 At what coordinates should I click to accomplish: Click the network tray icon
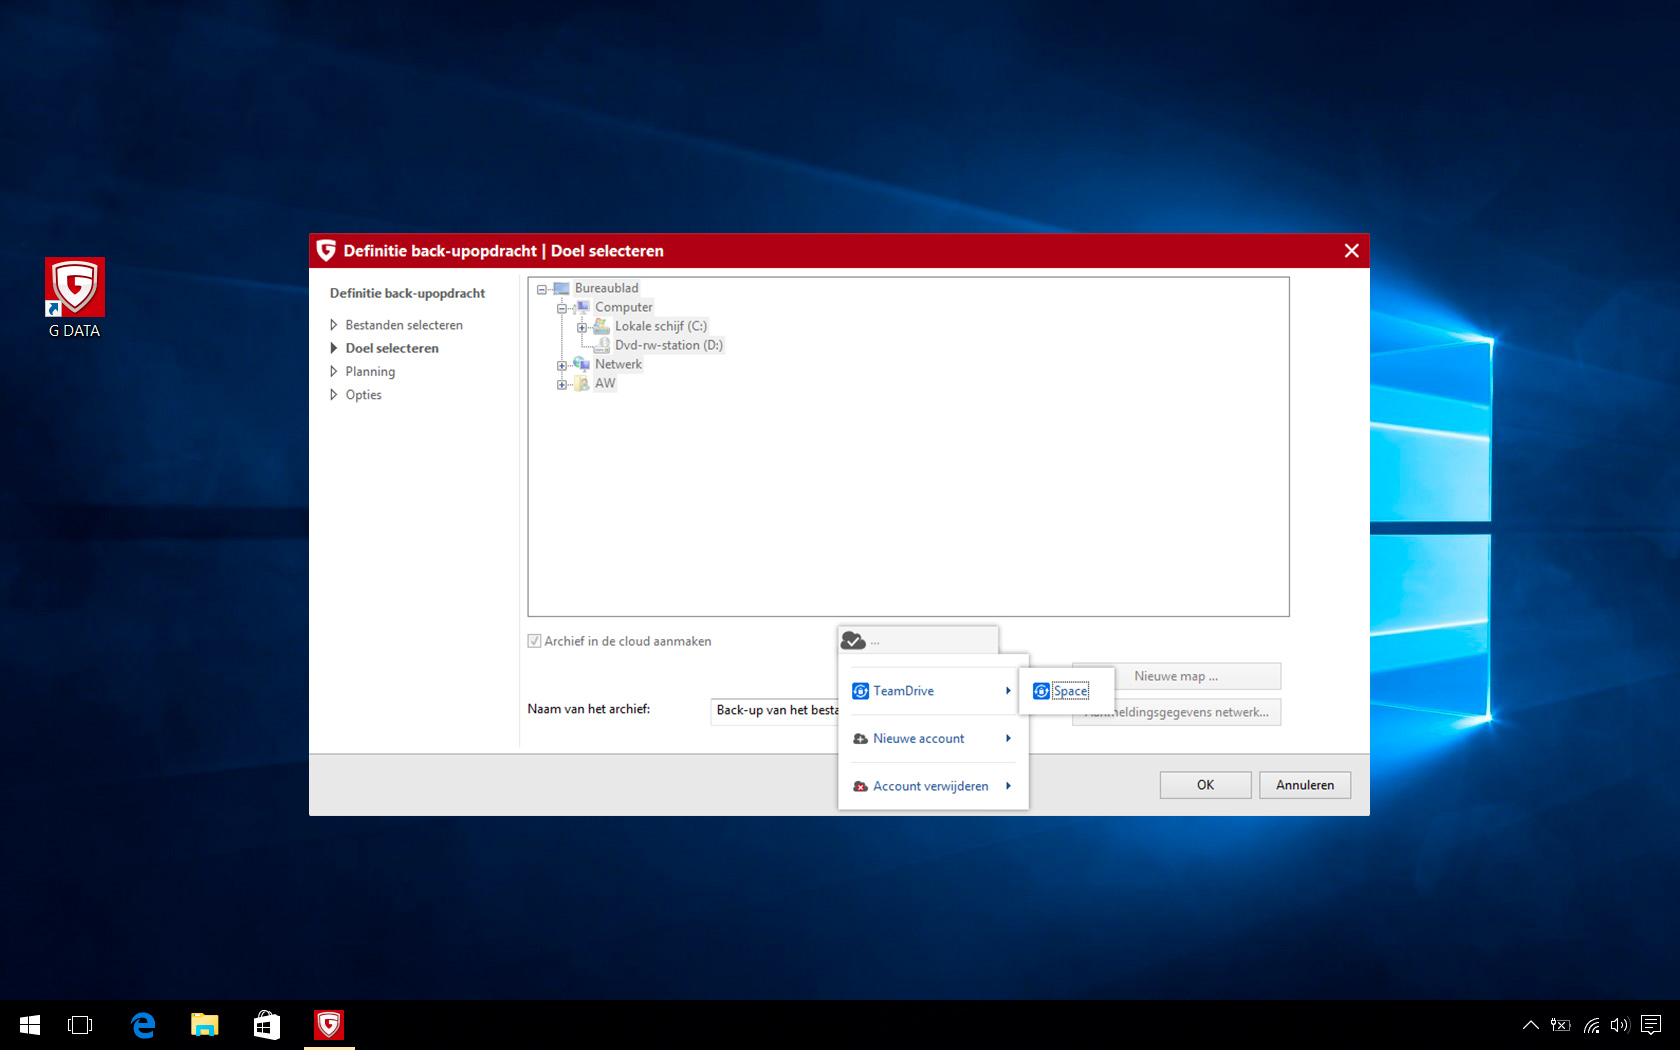[1591, 1025]
